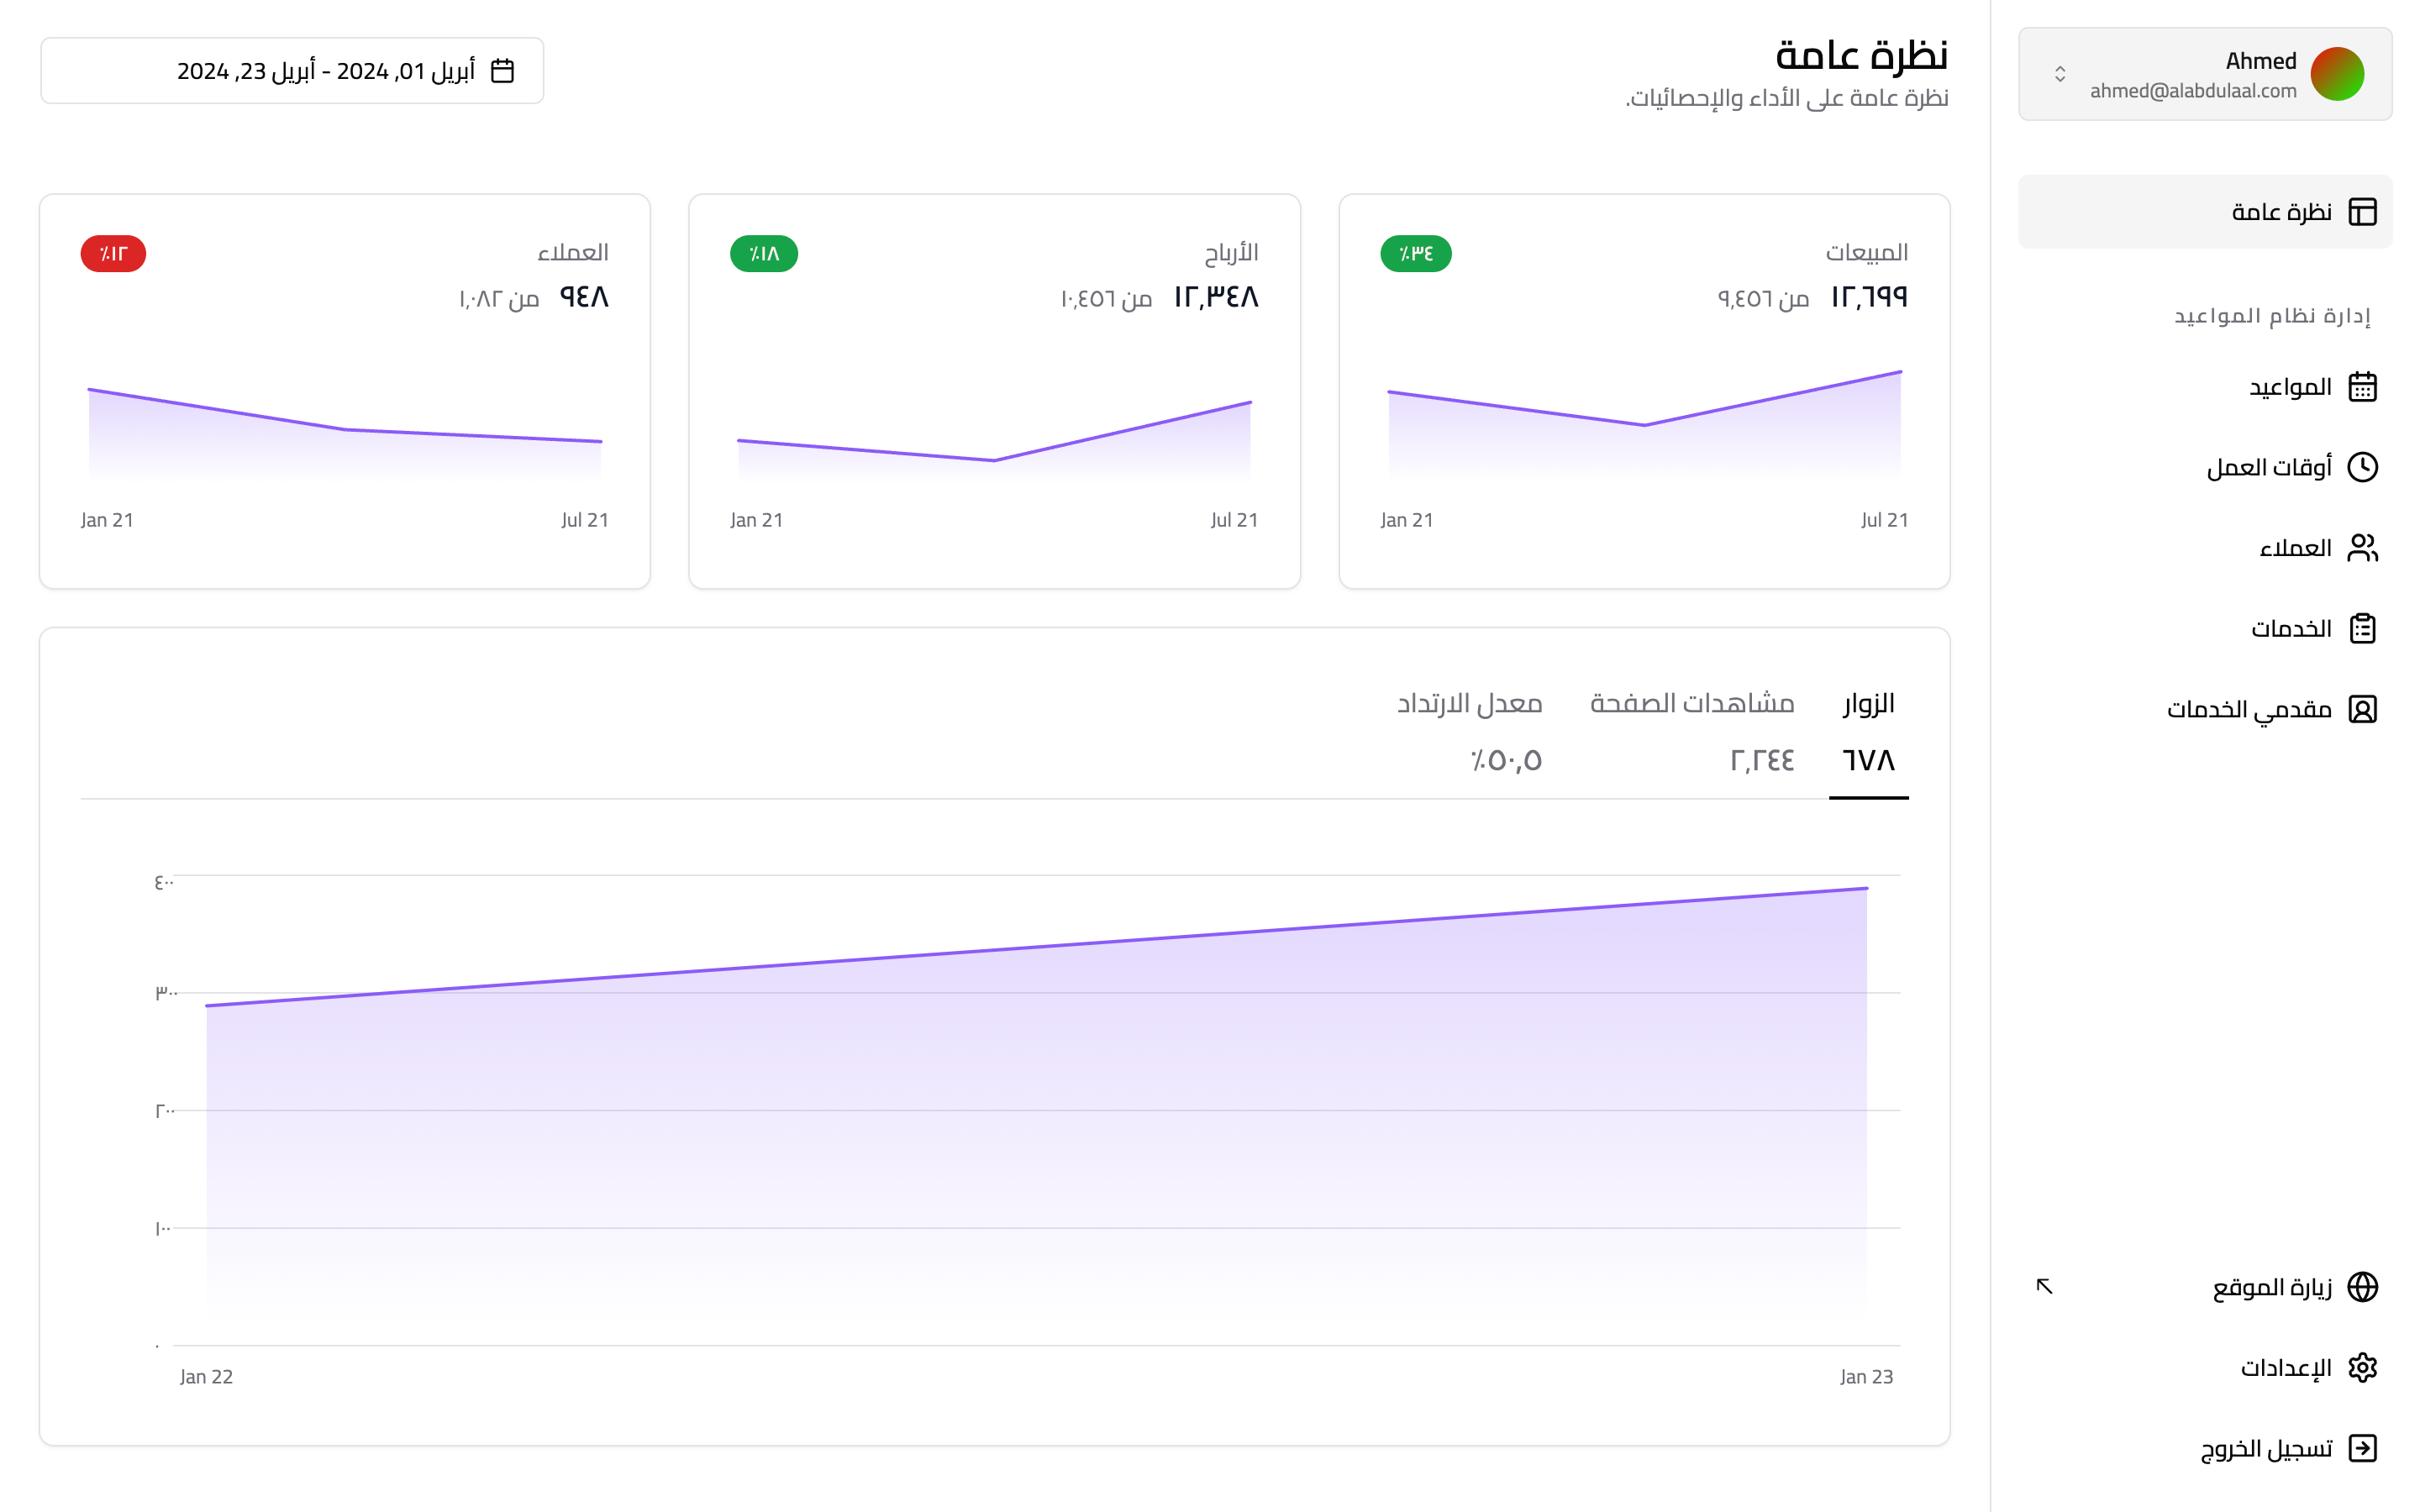Click the email ahmed@alabdulaal.com

(2193, 91)
